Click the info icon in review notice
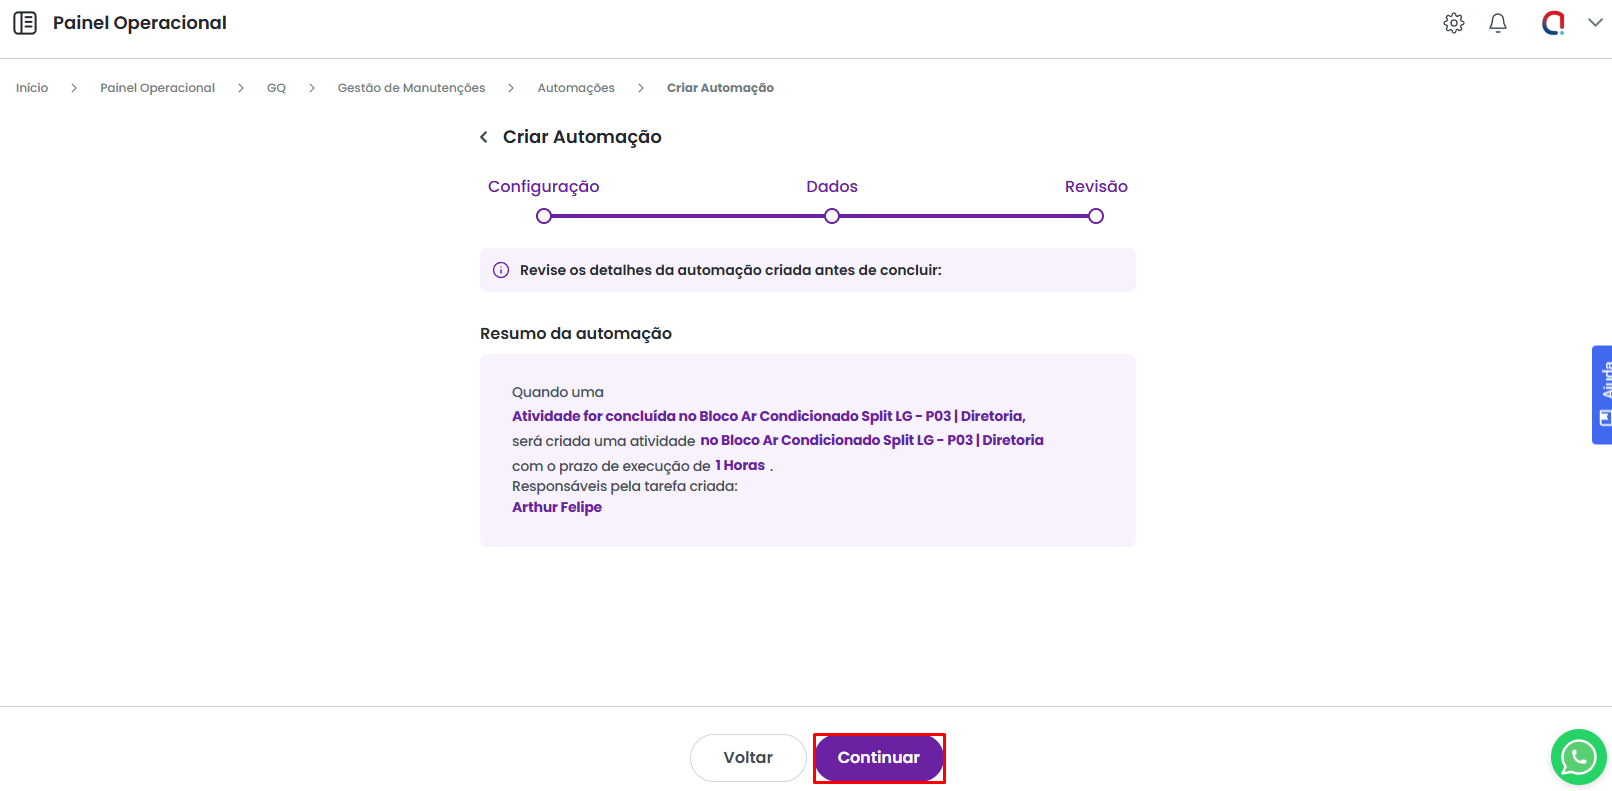Screen dimensions: 1612x791 (501, 270)
